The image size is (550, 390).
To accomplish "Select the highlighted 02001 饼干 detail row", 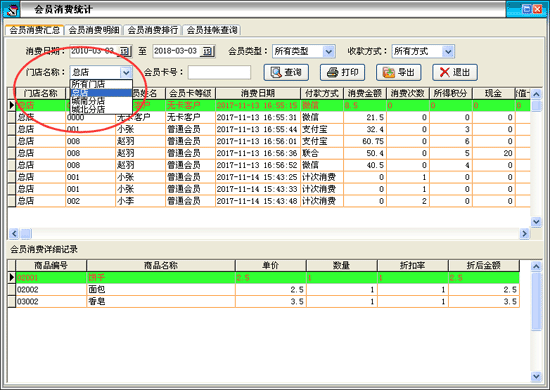I will click(x=263, y=278).
